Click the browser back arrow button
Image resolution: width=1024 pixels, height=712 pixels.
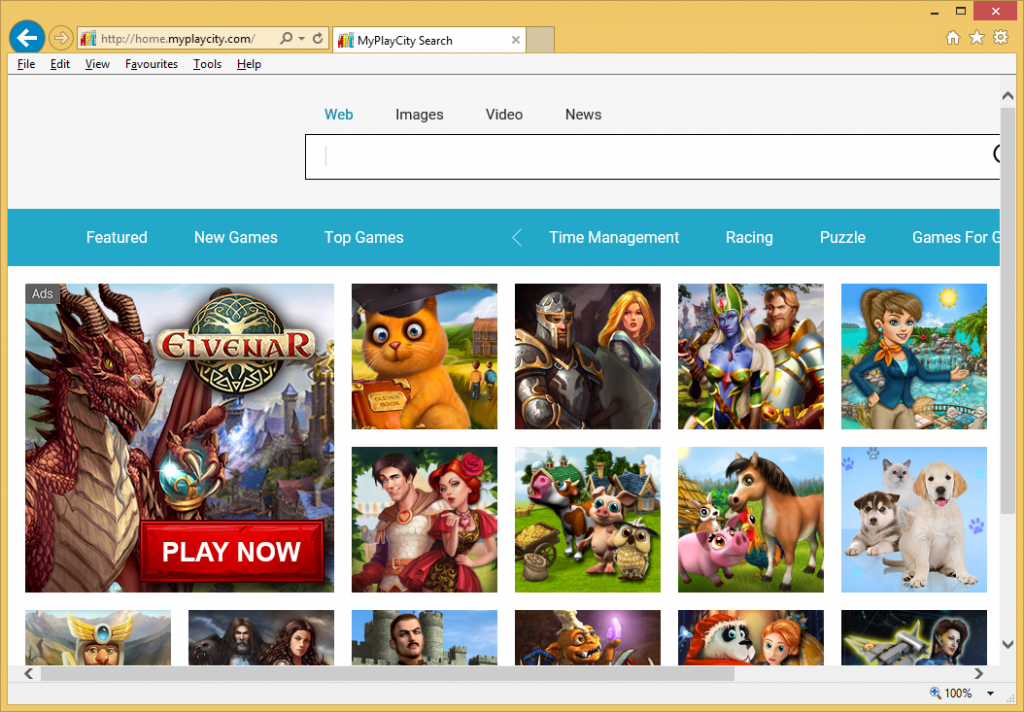[27, 38]
